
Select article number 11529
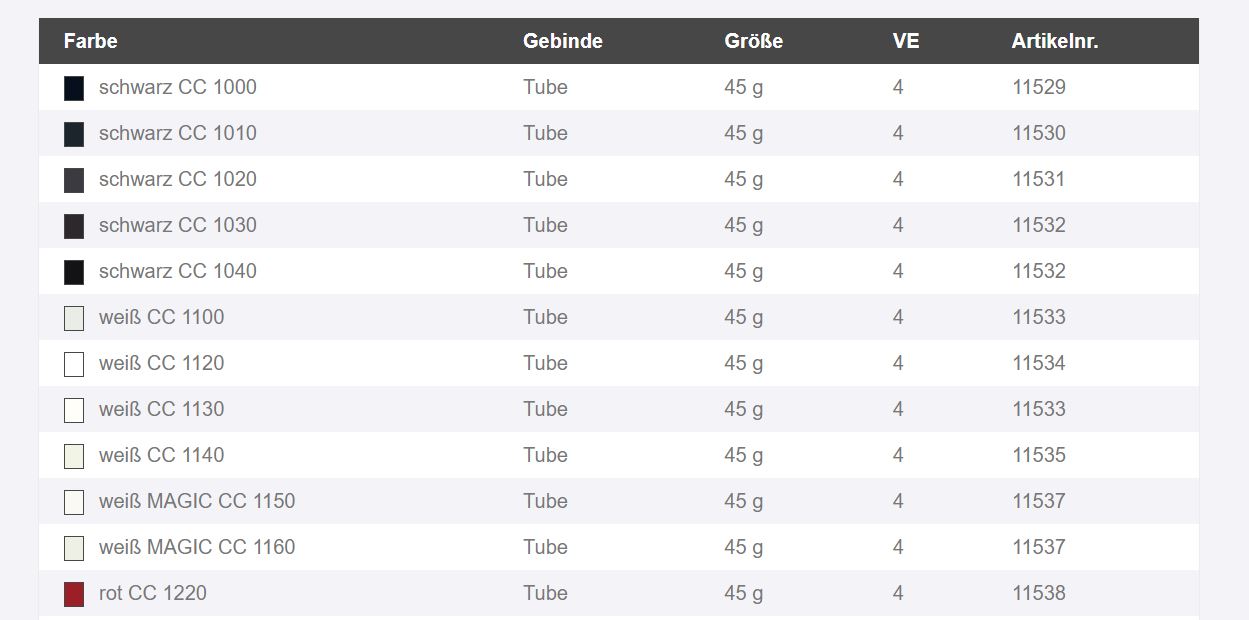[1039, 87]
